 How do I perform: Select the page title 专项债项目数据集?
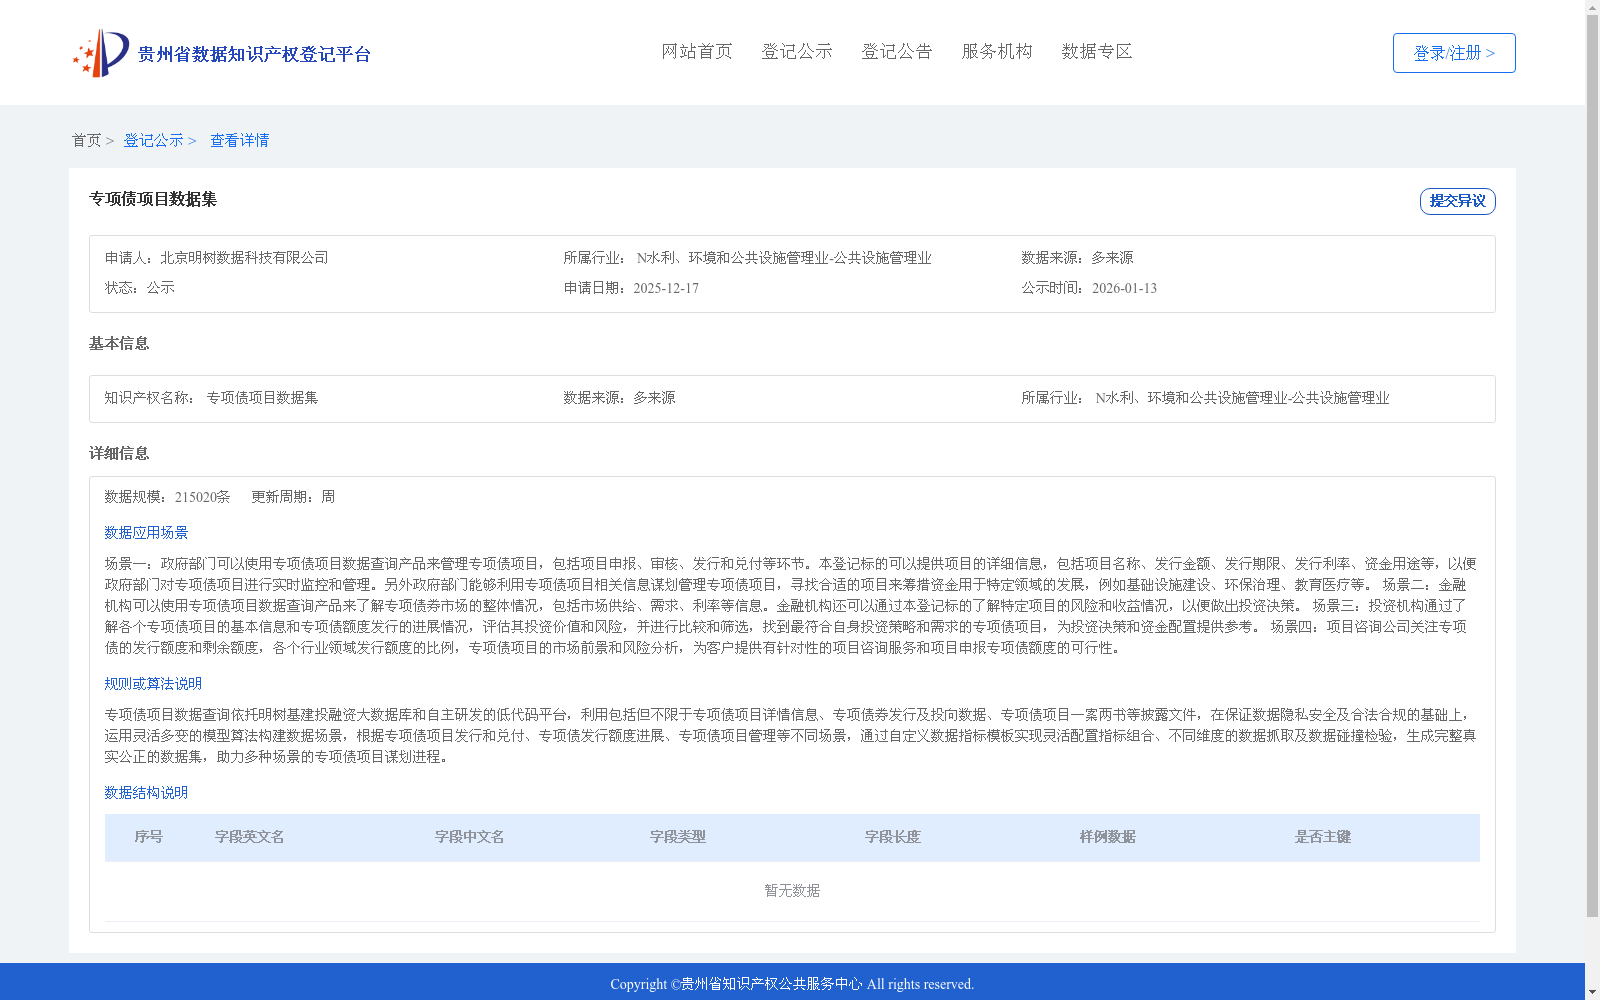pos(153,199)
